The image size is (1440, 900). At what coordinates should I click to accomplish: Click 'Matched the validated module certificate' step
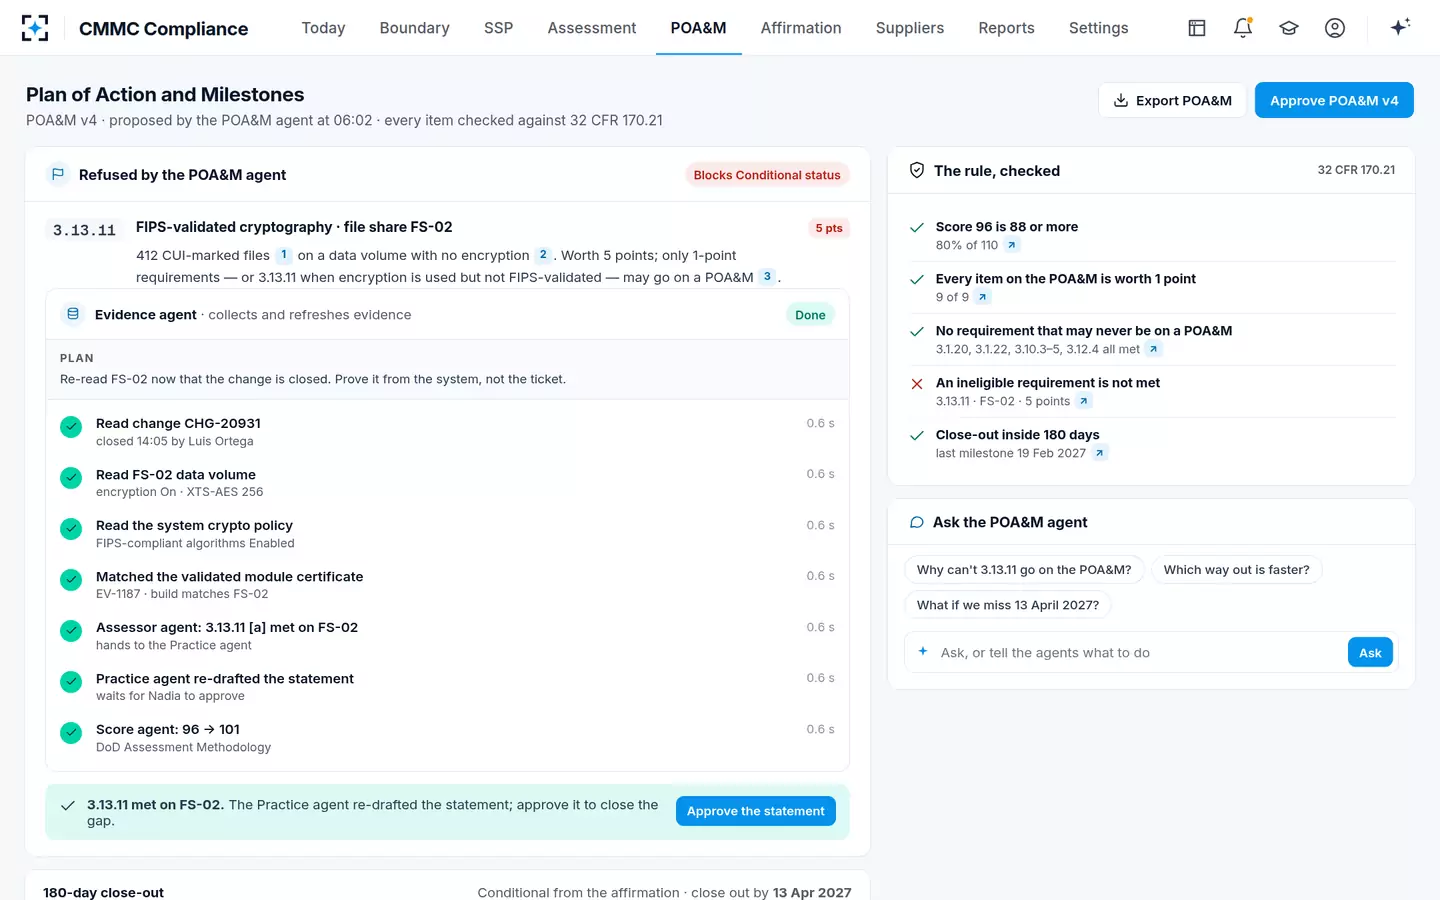[447, 584]
